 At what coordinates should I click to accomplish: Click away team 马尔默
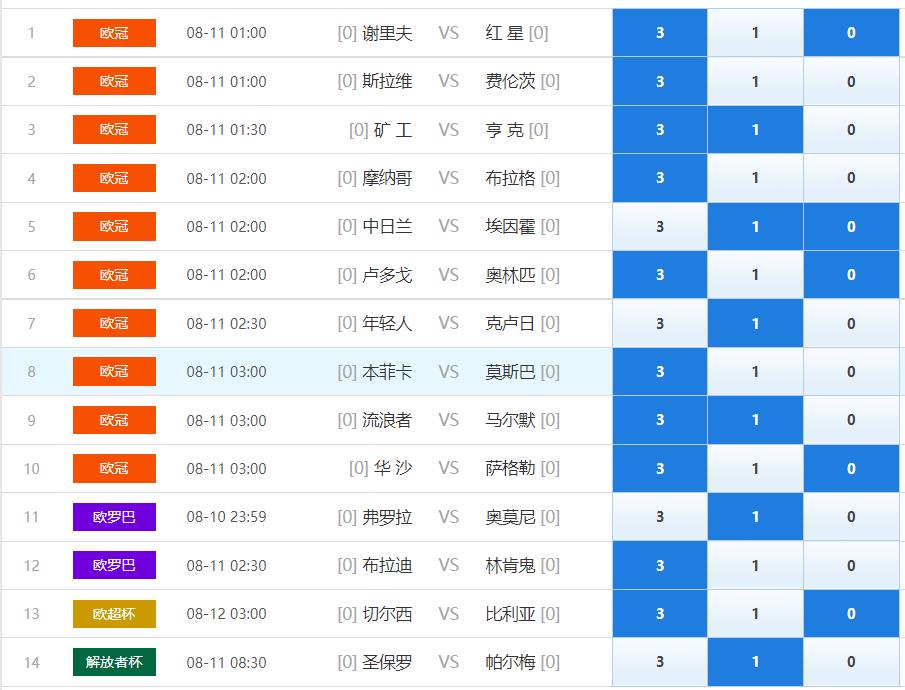click(511, 420)
